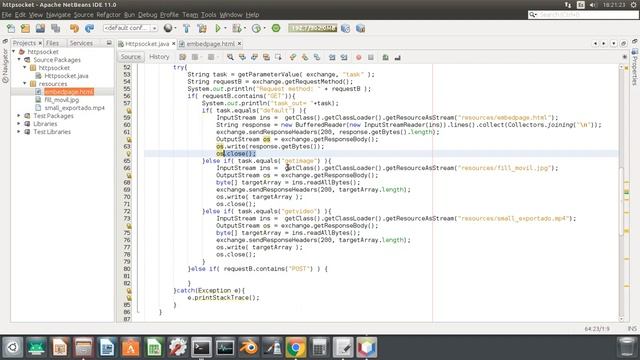Viewport: 640px width, 360px height.
Task: Click the INS insert mode status indicator
Action: click(x=632, y=329)
